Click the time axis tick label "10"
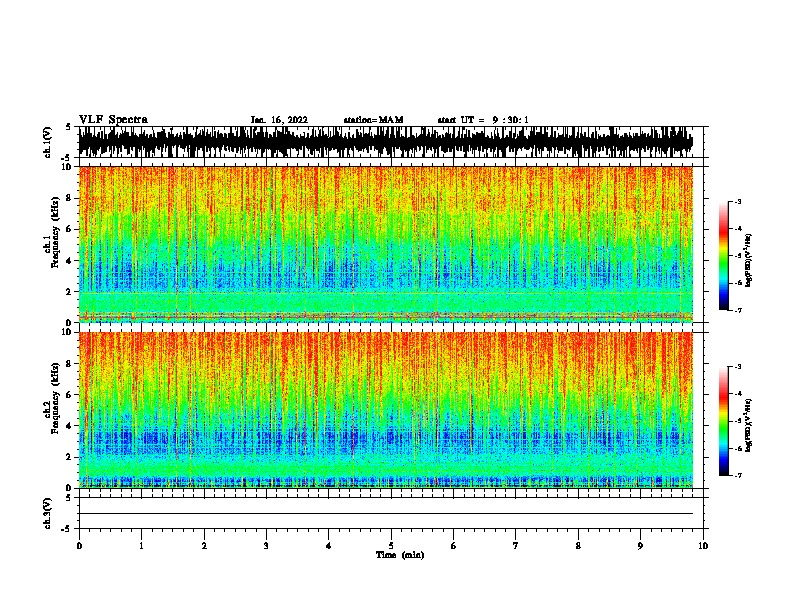 point(703,546)
